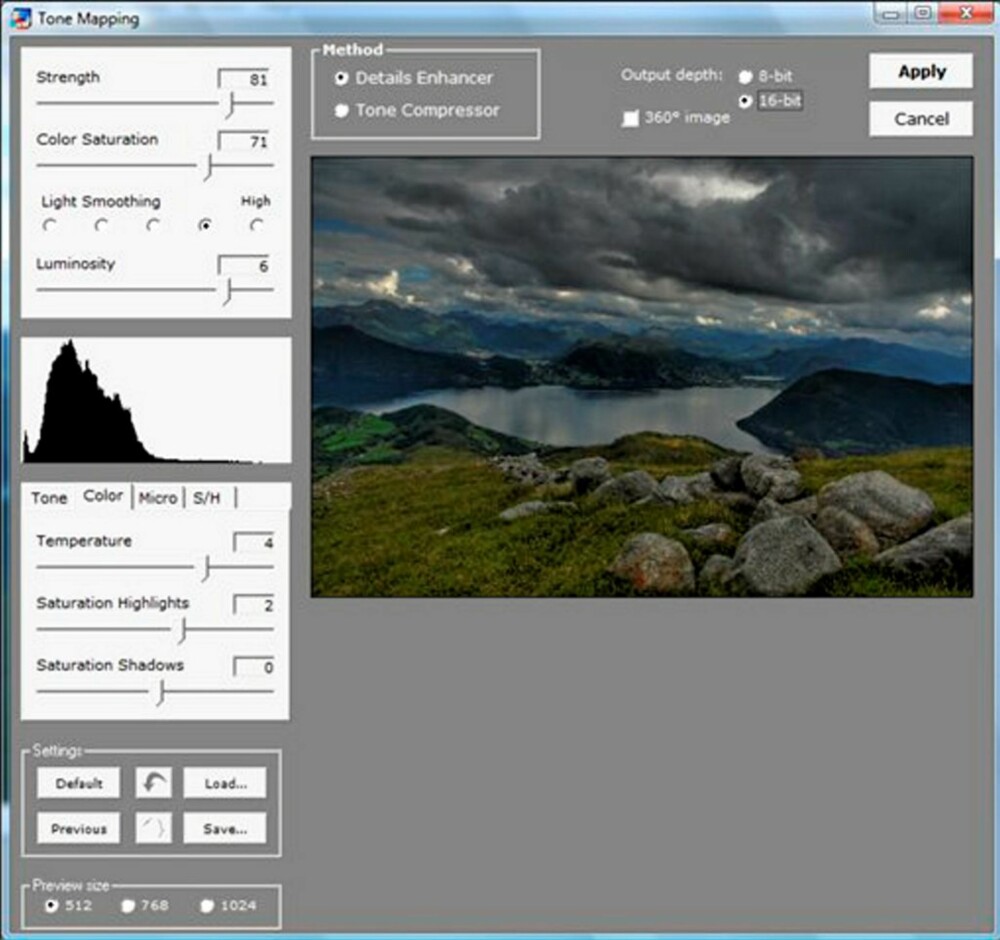Reset settings with the Default button
Image resolution: width=1000 pixels, height=940 pixels.
coord(78,783)
